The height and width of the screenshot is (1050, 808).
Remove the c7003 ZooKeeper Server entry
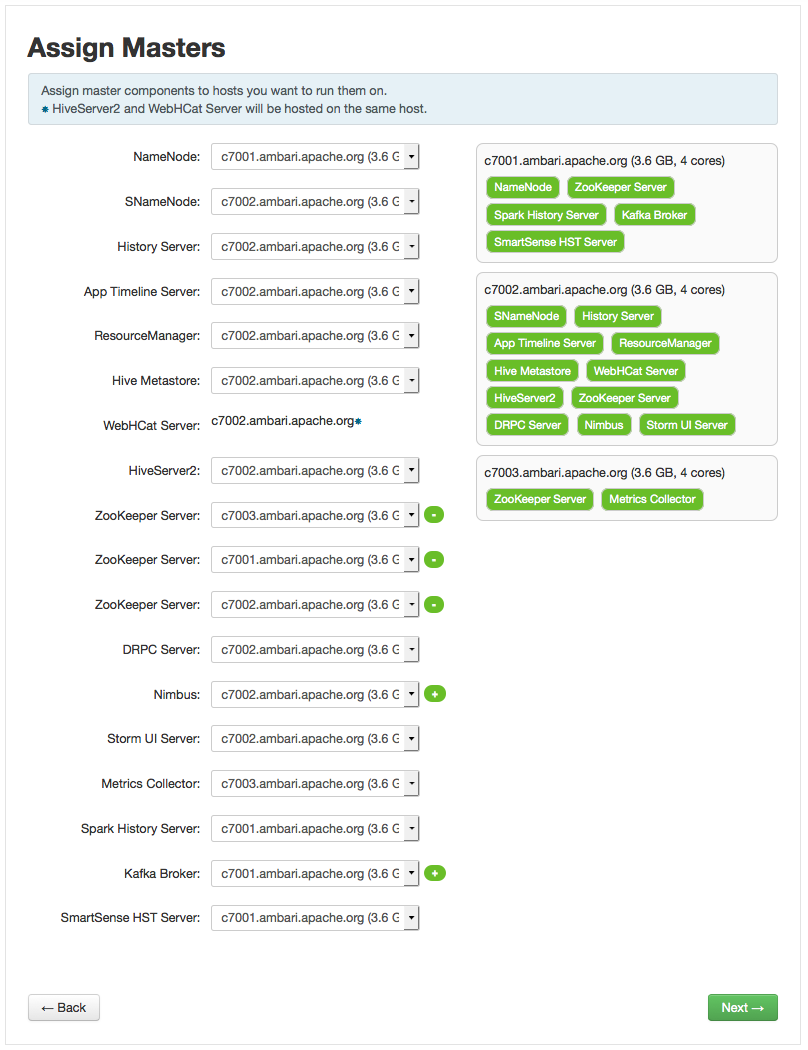click(434, 515)
